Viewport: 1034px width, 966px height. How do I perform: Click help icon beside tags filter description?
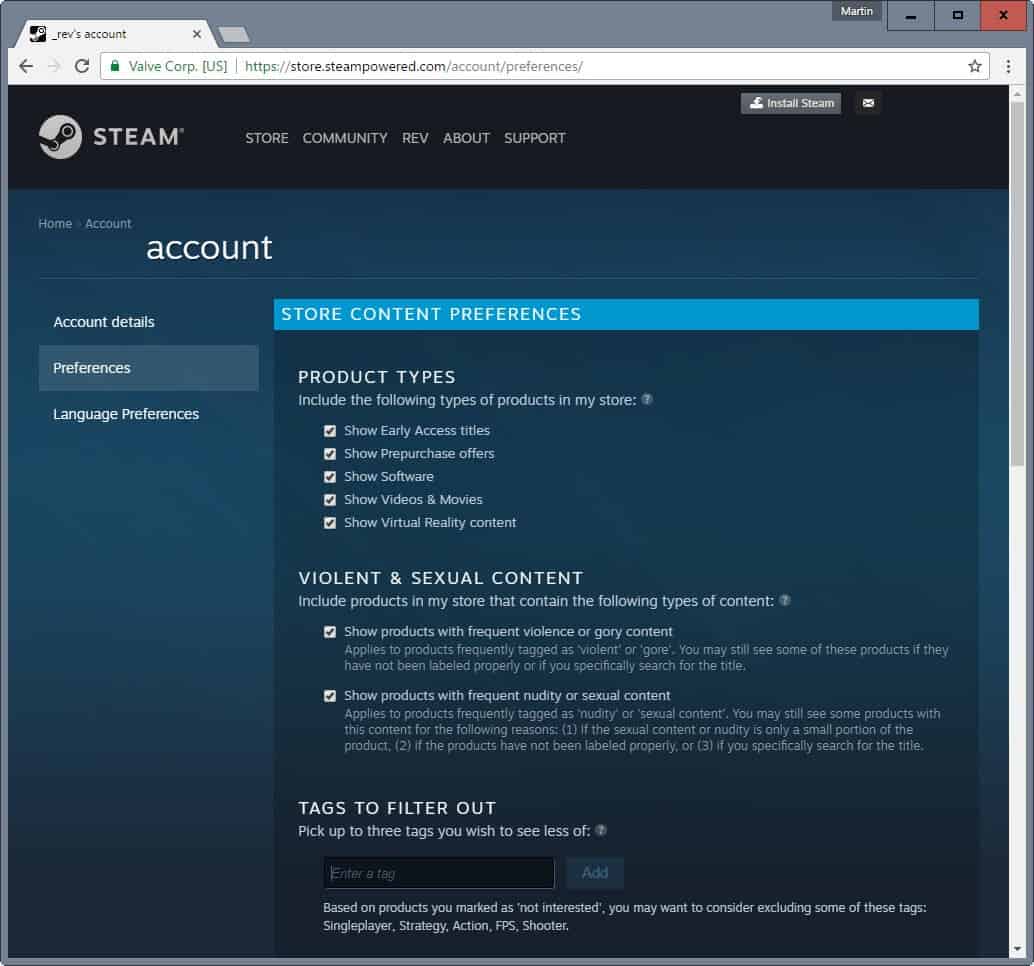pyautogui.click(x=600, y=830)
